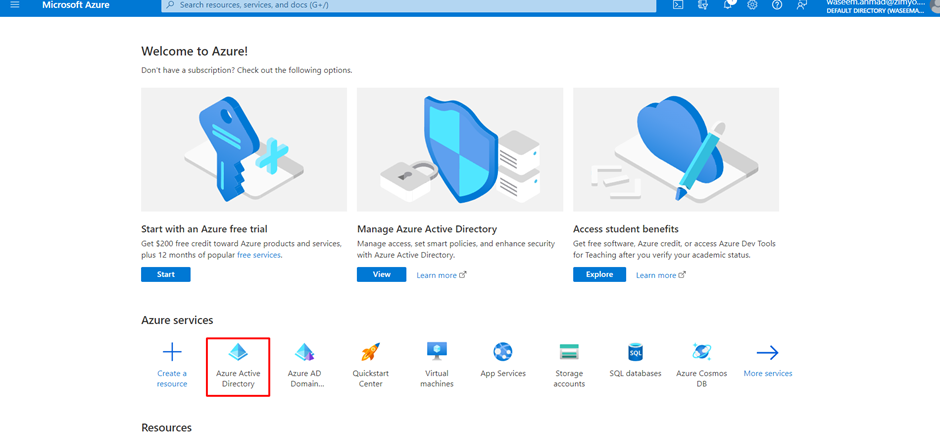Open SQL databases icon
This screenshot has height=432, width=940.
(x=635, y=352)
